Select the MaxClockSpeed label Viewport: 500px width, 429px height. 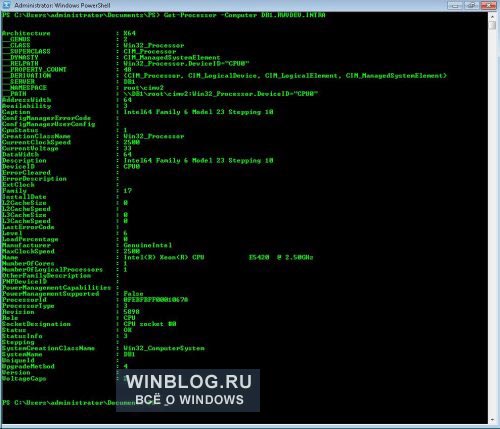pyautogui.click(x=28, y=251)
